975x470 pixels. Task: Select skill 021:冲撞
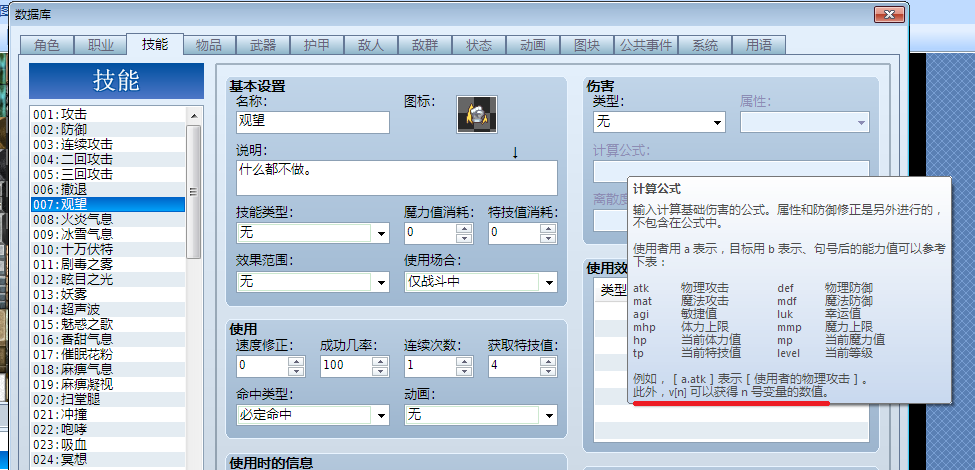coord(108,415)
